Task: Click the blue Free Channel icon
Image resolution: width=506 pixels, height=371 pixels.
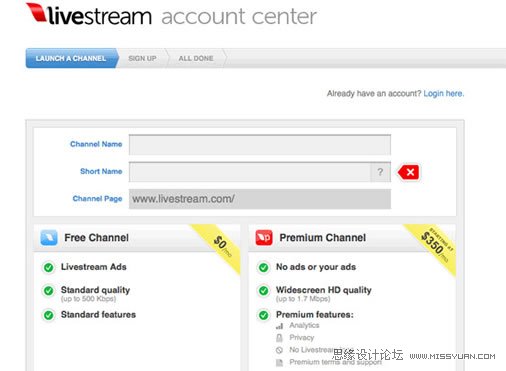Action: 49,238
